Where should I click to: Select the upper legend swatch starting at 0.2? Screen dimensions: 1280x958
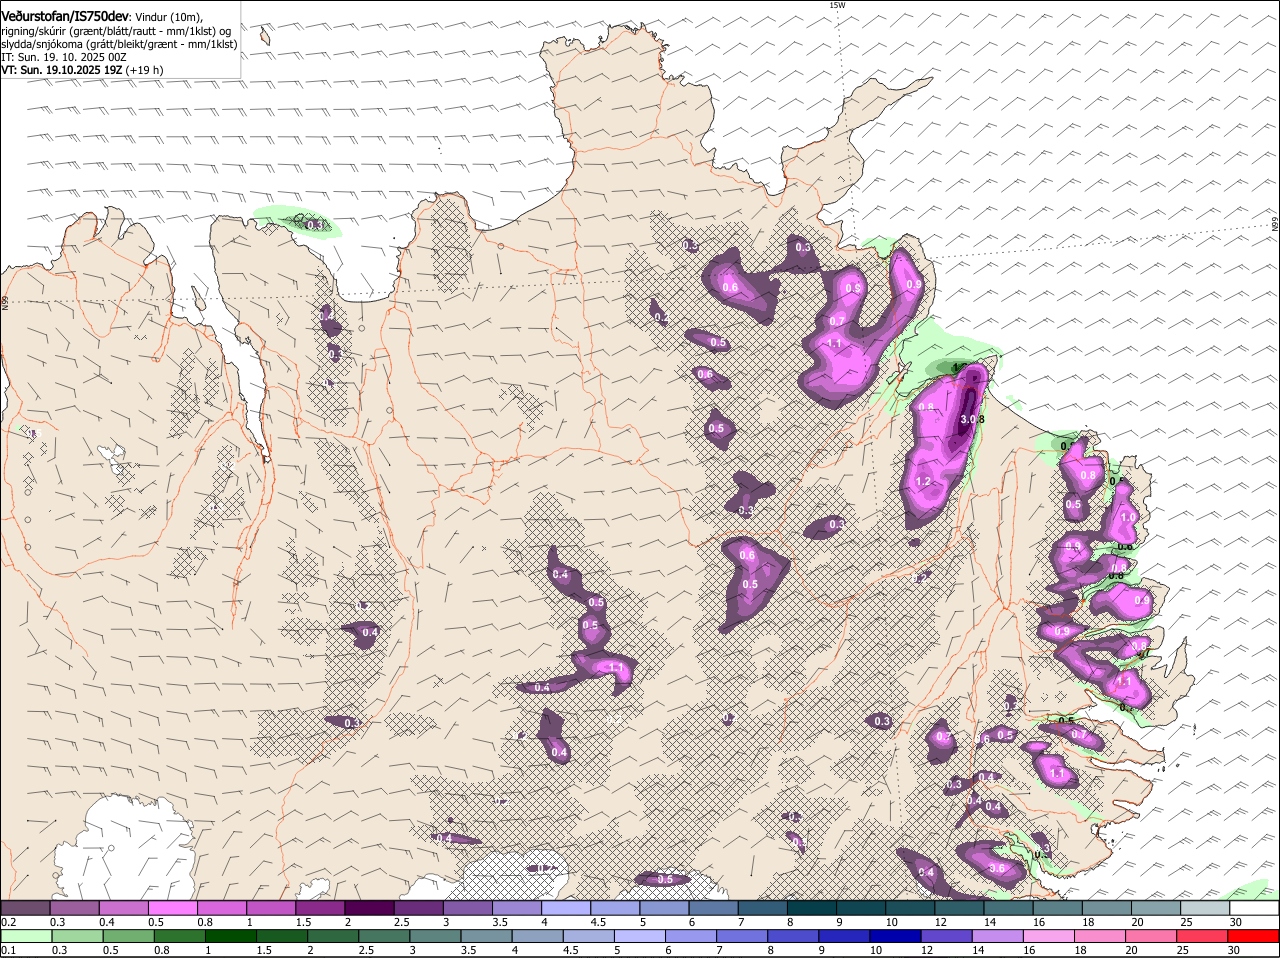click(26, 907)
